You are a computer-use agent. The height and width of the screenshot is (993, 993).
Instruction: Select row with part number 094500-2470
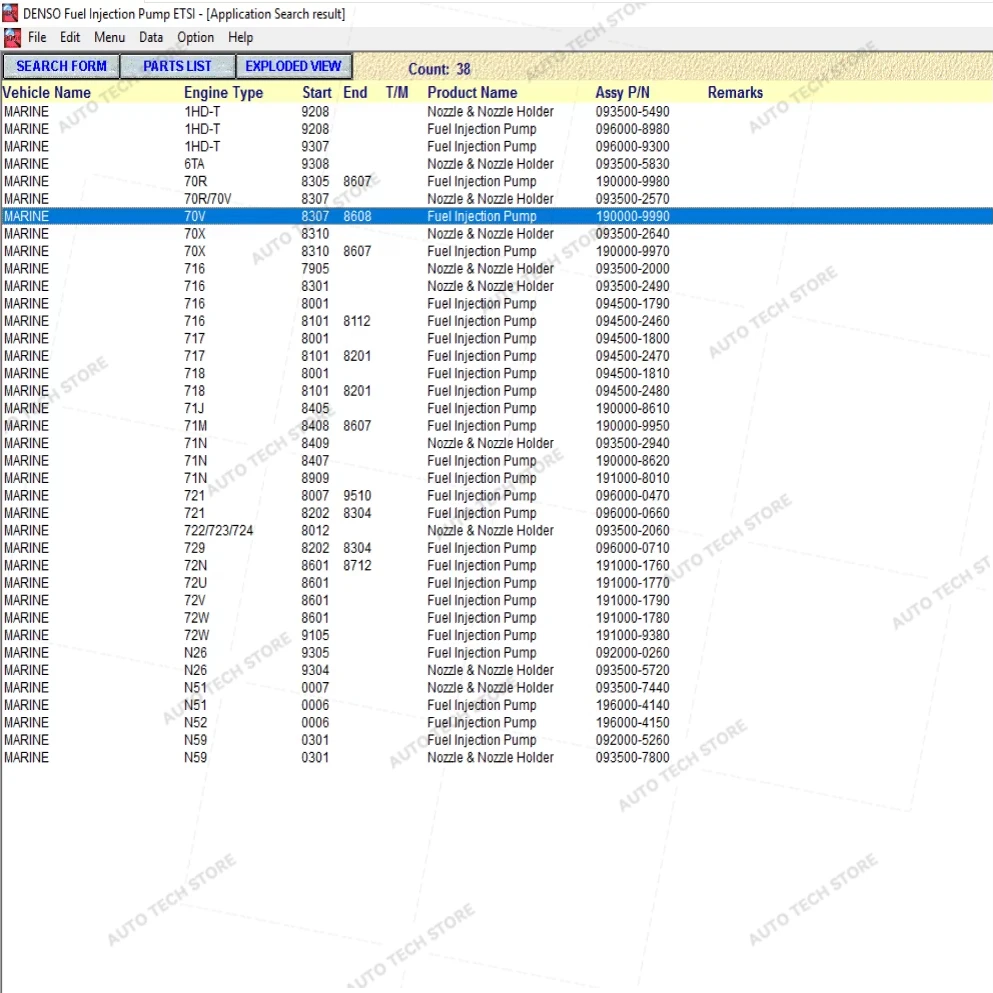click(x=496, y=356)
